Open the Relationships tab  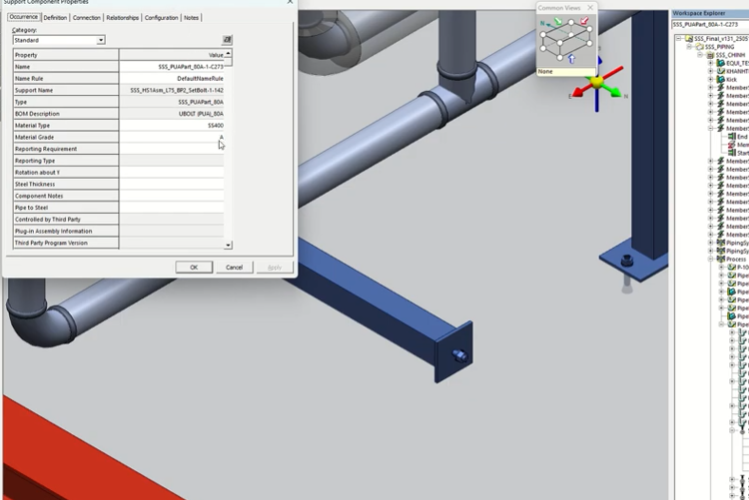(x=122, y=18)
